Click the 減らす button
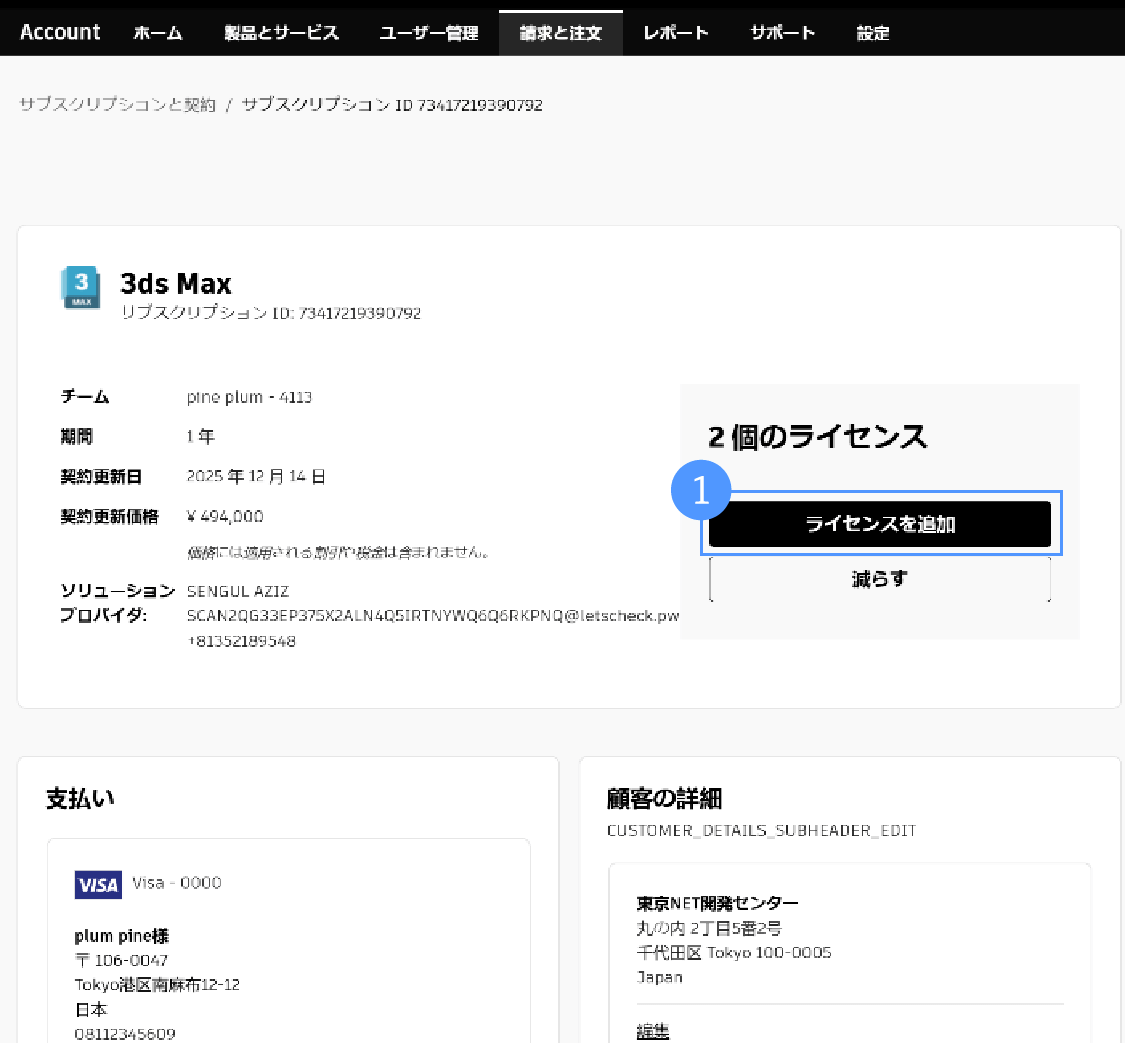 (879, 579)
